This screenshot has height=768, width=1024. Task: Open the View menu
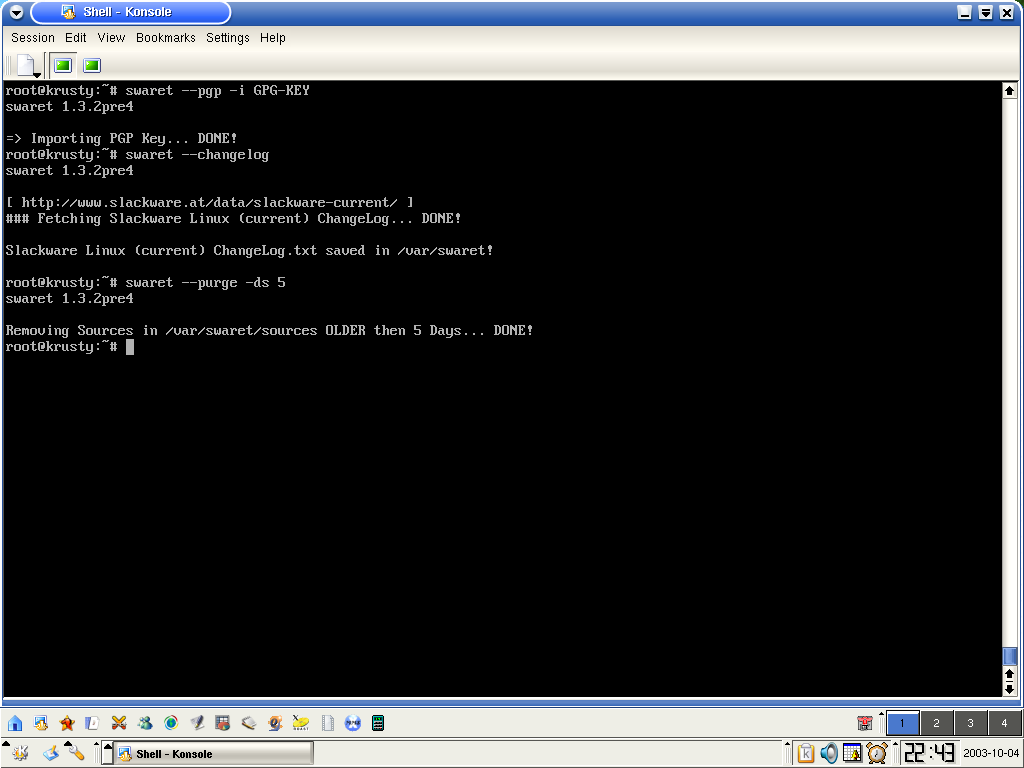(111, 38)
